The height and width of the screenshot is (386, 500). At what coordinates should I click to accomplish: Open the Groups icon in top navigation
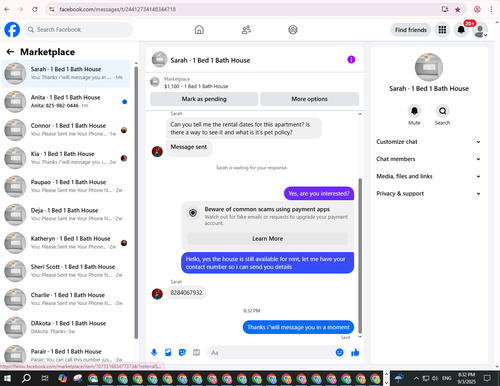(x=293, y=30)
